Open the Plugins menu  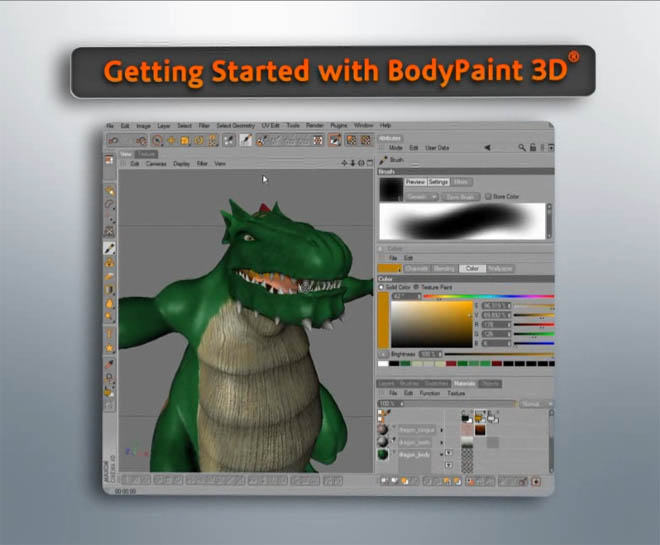[x=339, y=125]
